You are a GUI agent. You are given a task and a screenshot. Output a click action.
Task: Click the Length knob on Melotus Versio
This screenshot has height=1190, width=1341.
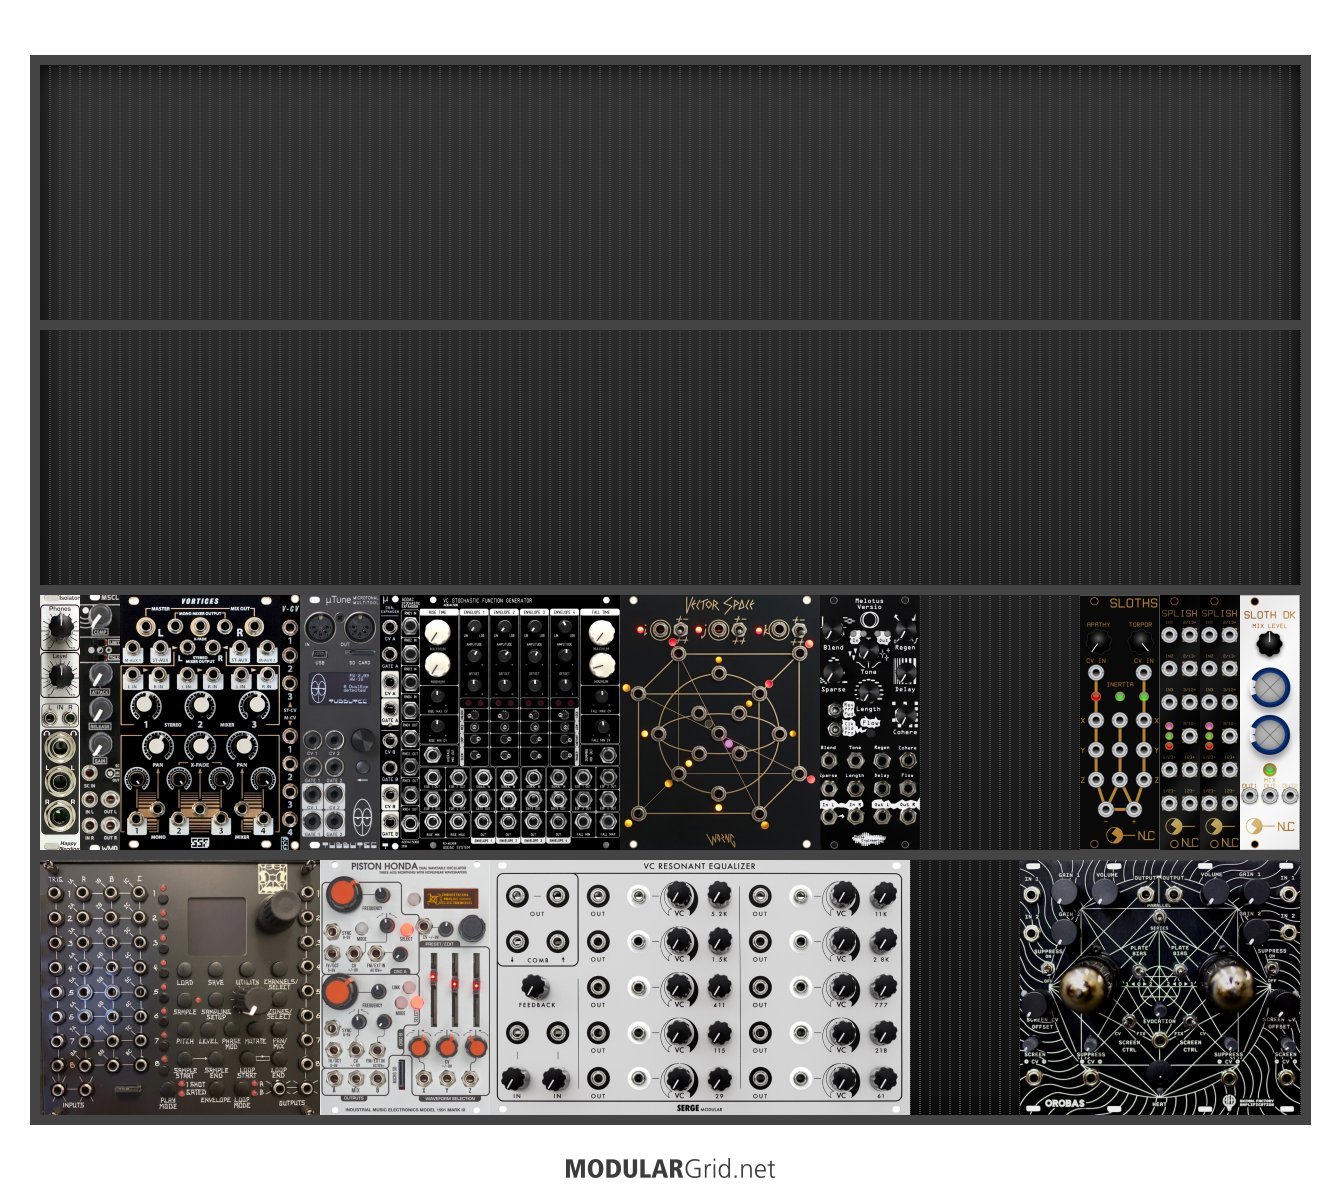coord(867,691)
